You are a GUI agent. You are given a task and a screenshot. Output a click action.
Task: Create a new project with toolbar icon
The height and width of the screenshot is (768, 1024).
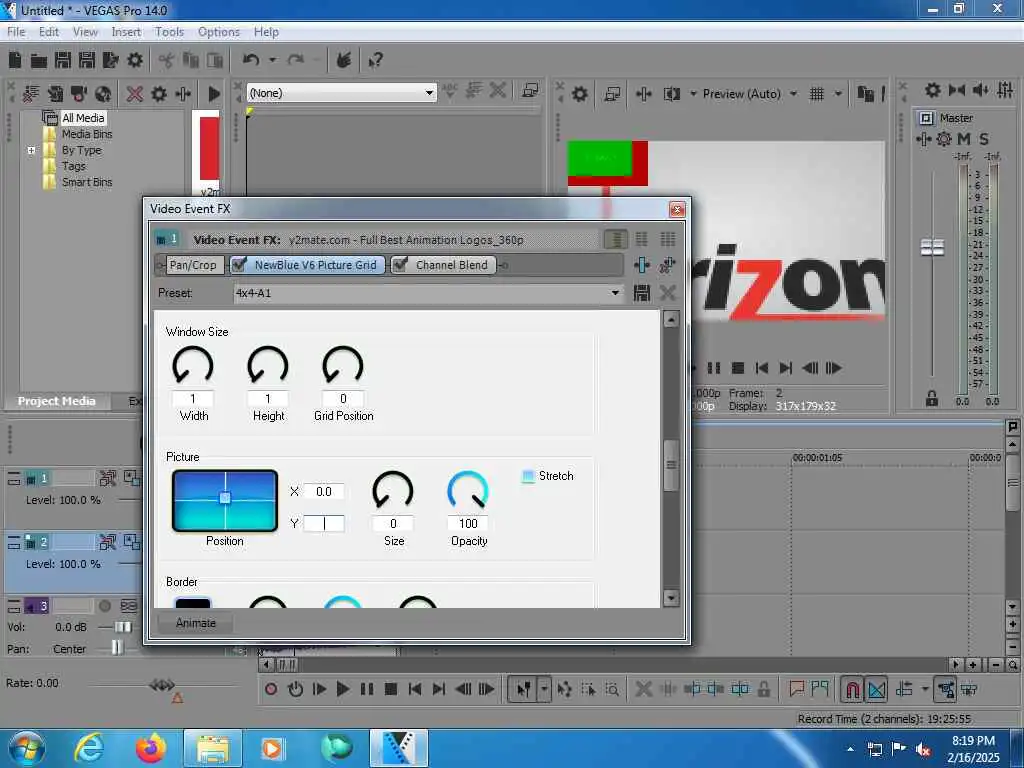tap(14, 60)
